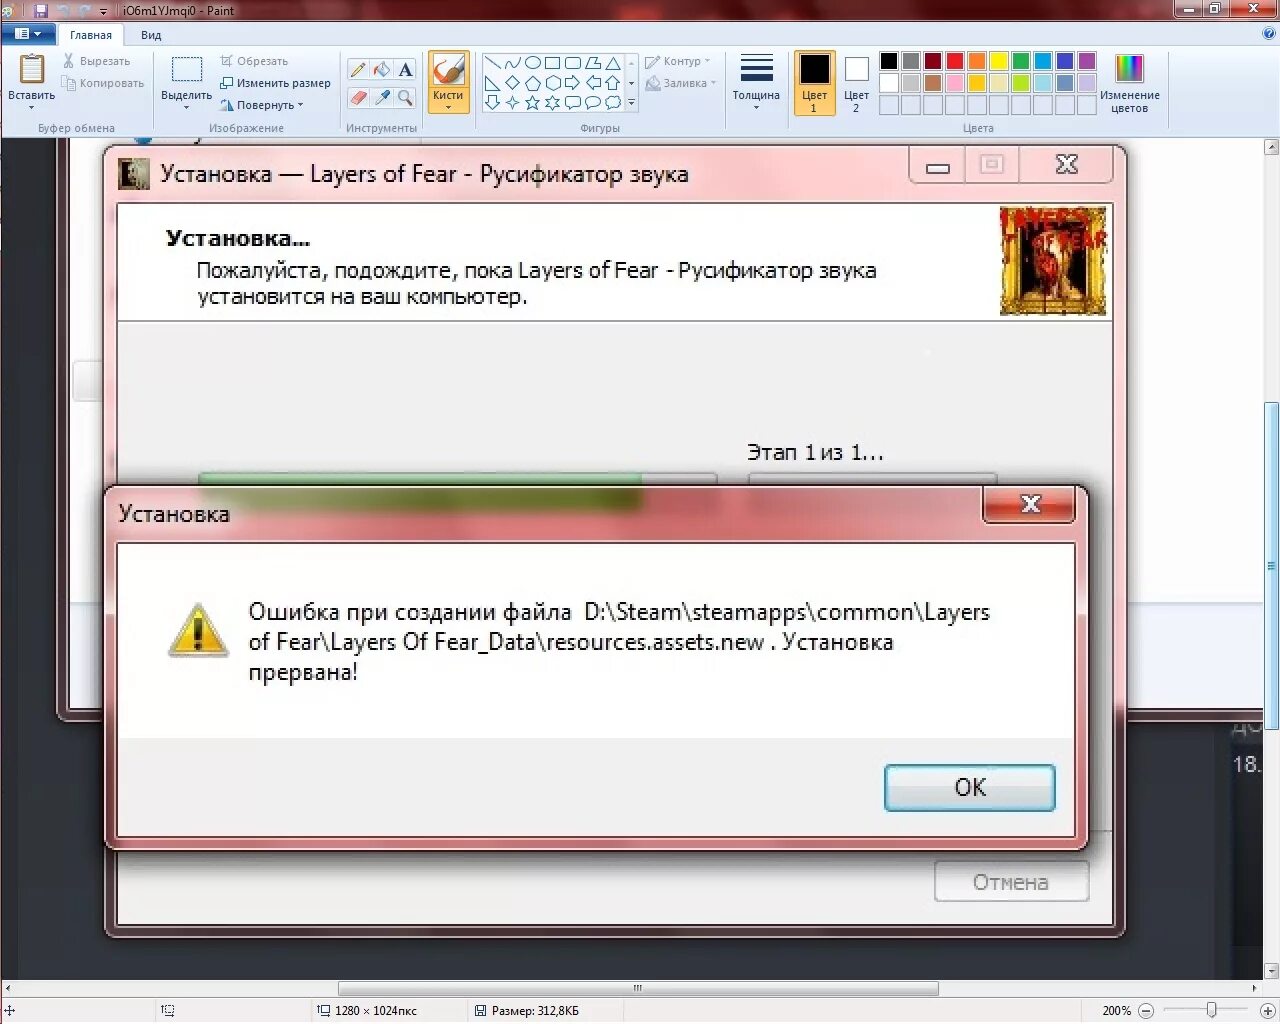Open the Кисти dropdown arrow
This screenshot has width=1280, height=1024.
point(448,107)
